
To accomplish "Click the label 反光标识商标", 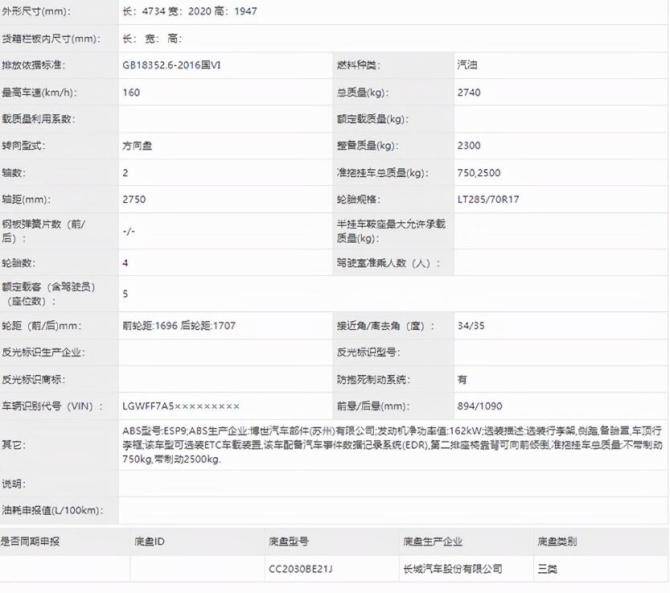I will [33, 379].
